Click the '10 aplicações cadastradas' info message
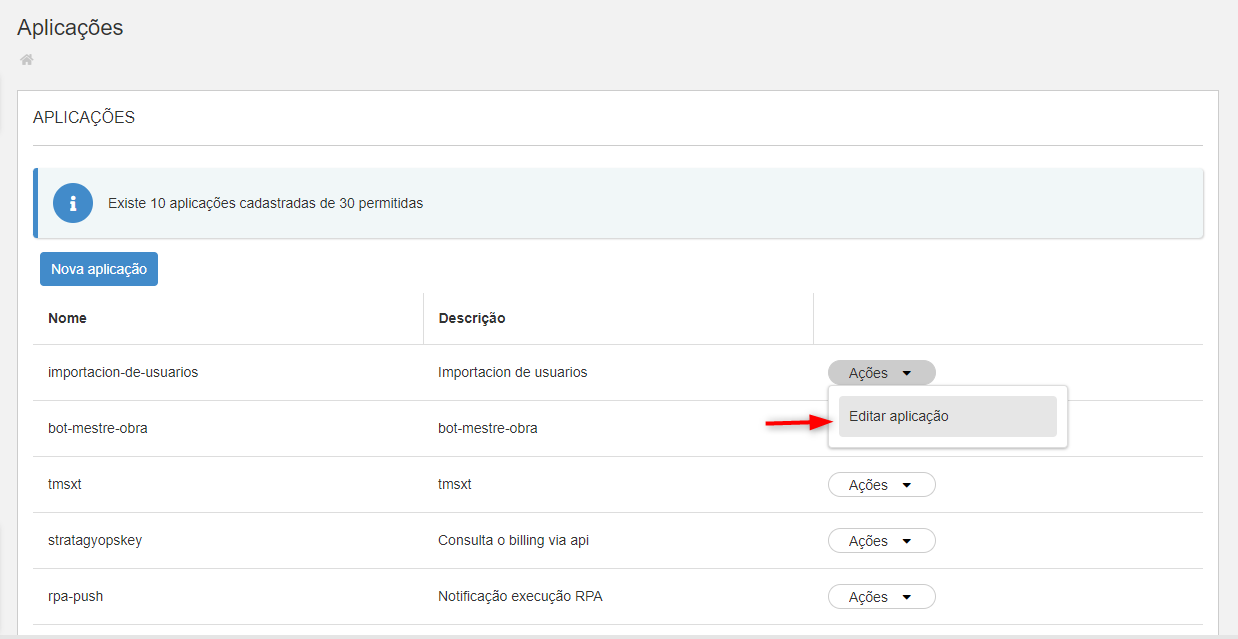1238x639 pixels. [265, 203]
